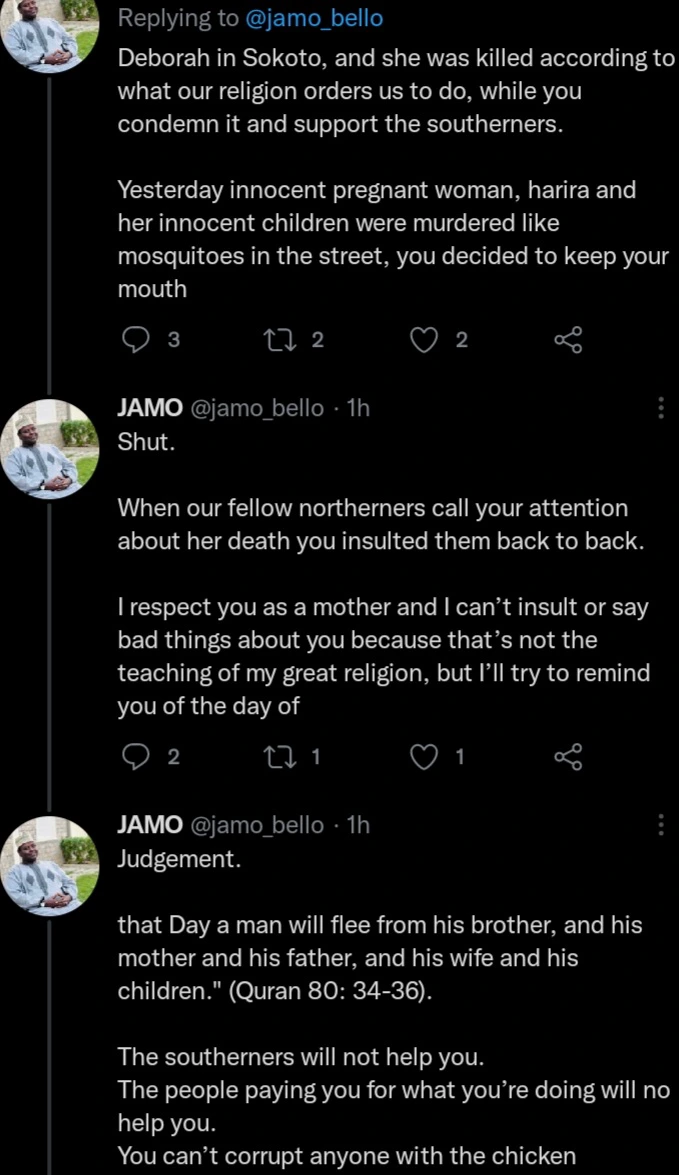
Task: Open @jamo_bello link in "Replying to" line
Action: coord(313,18)
